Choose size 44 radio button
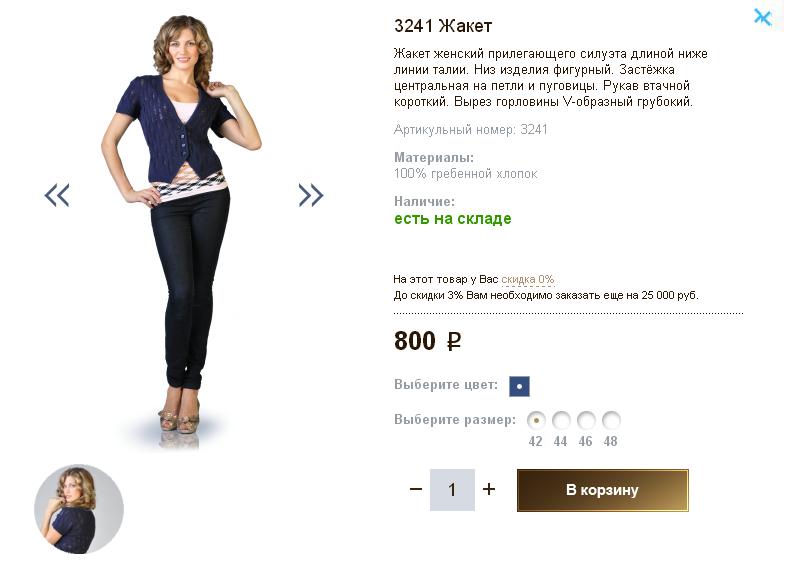788x582 pixels. (561, 420)
